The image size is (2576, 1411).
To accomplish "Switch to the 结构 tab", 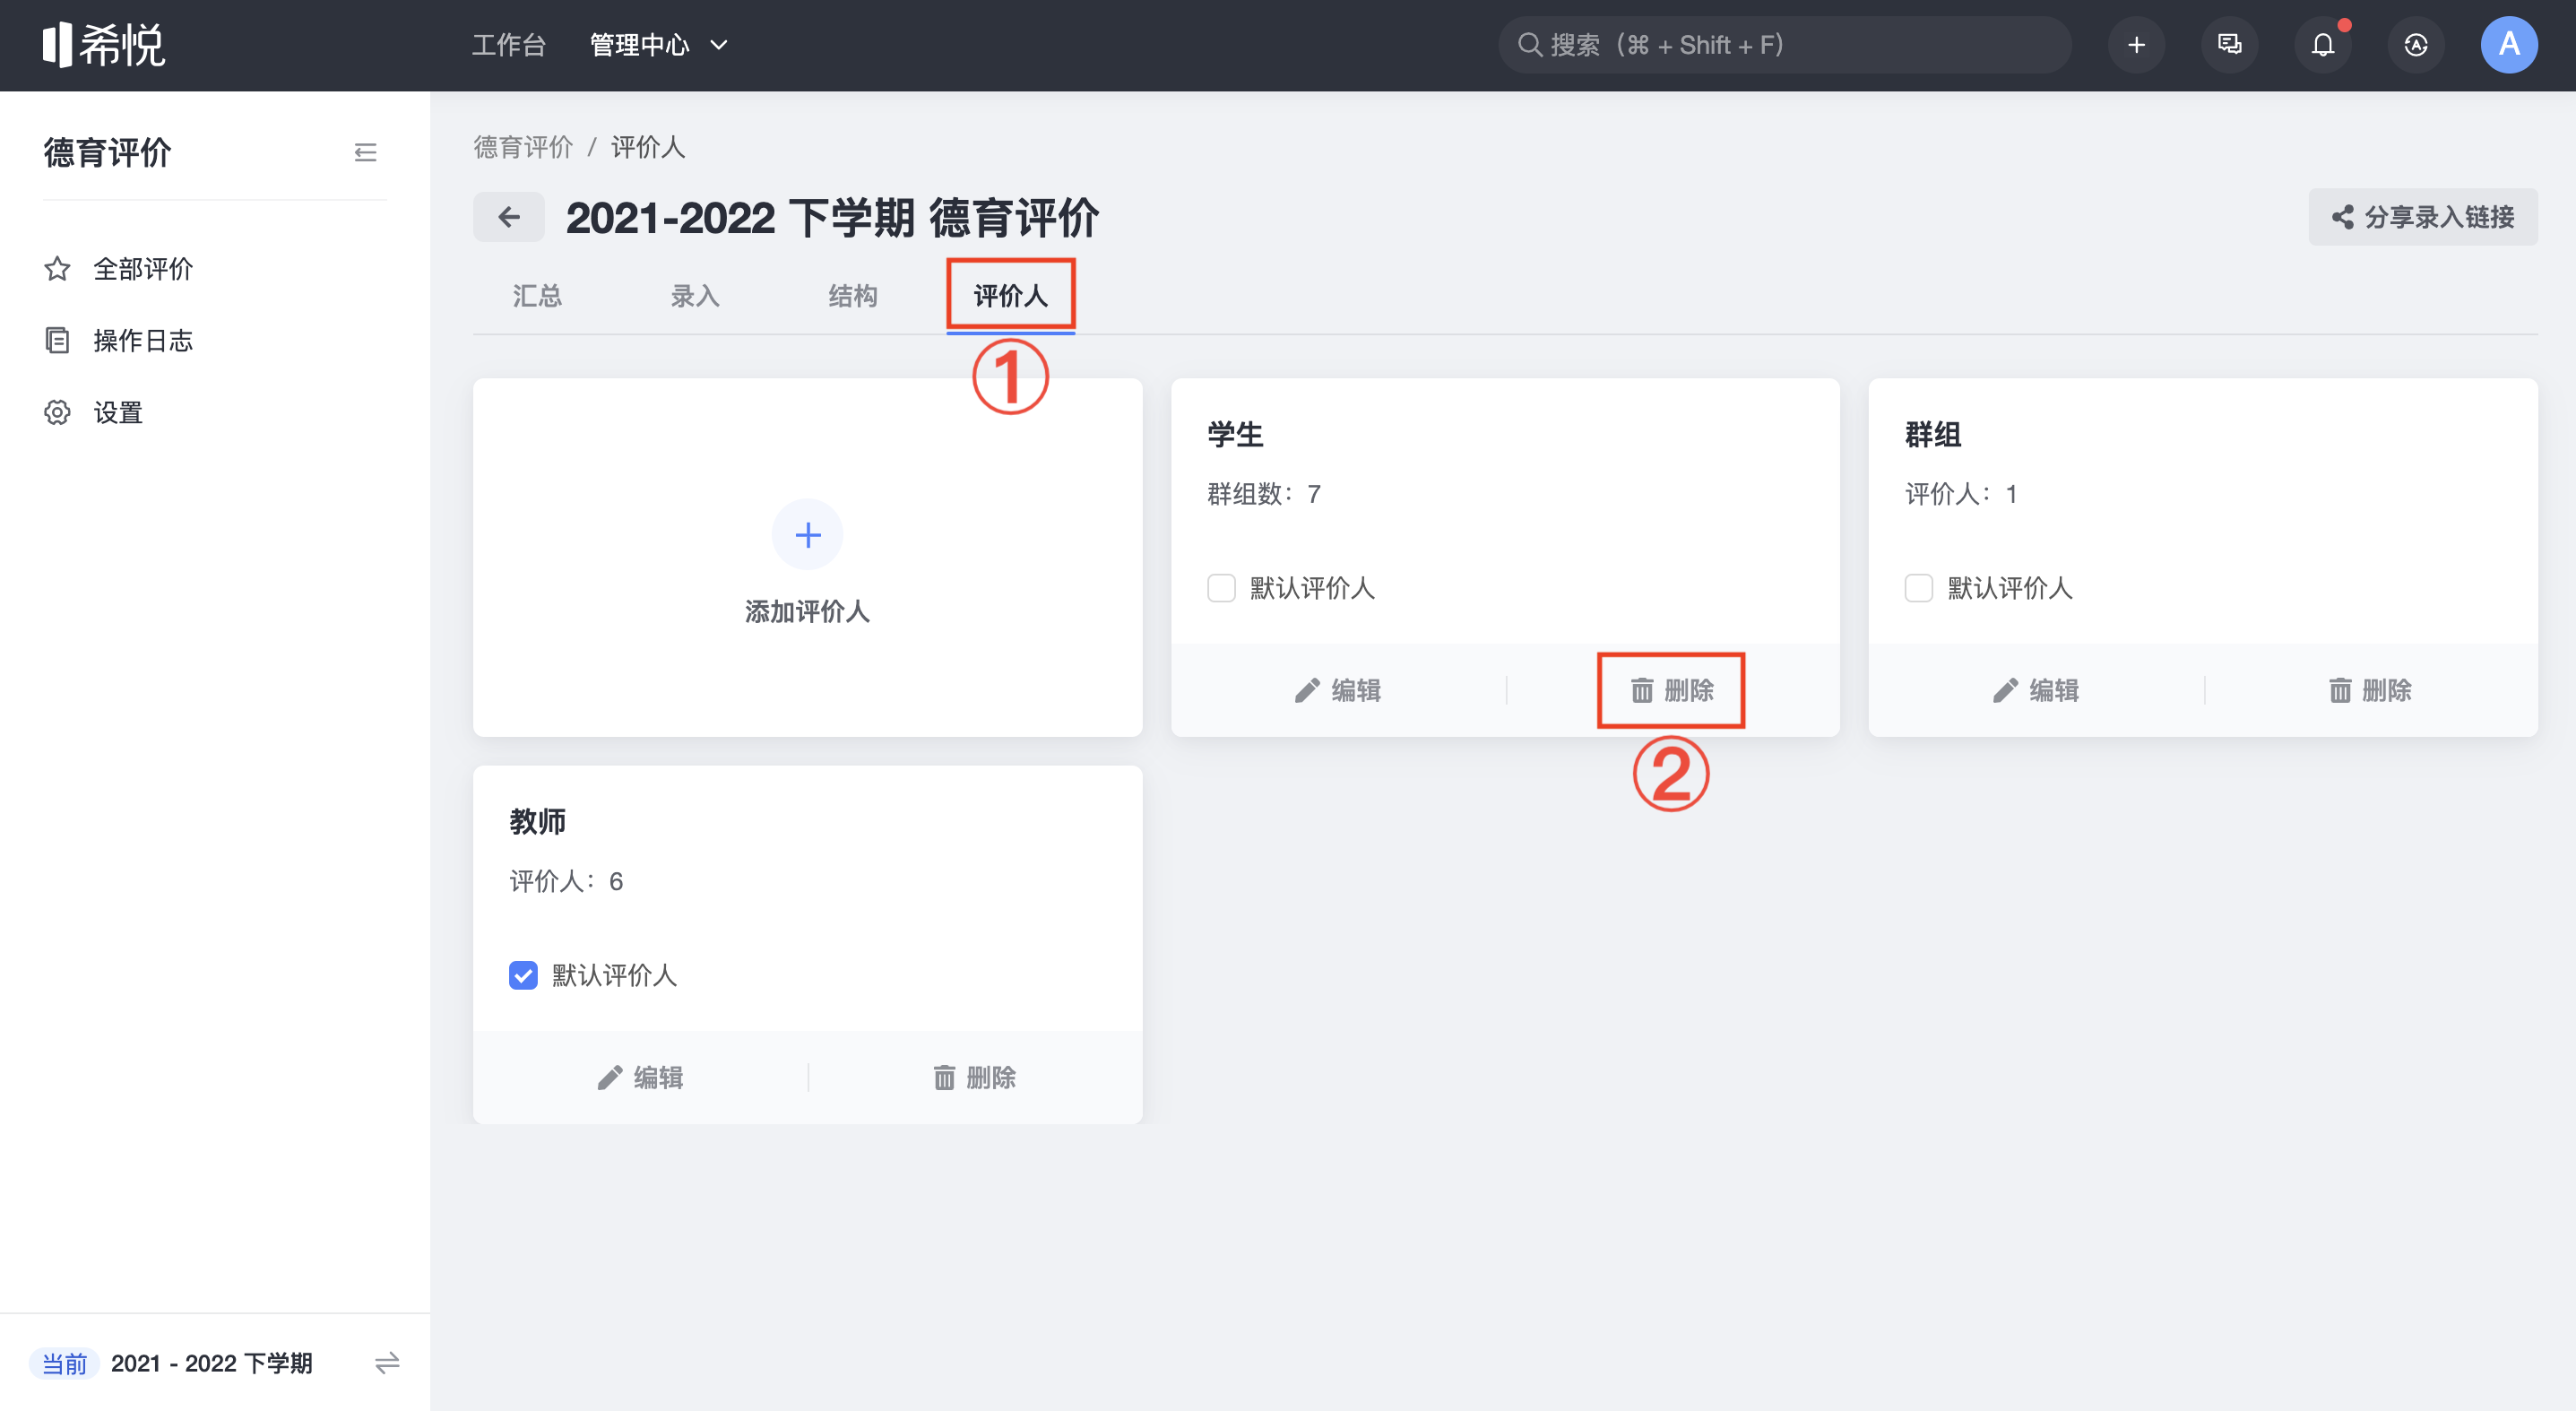I will tap(853, 296).
